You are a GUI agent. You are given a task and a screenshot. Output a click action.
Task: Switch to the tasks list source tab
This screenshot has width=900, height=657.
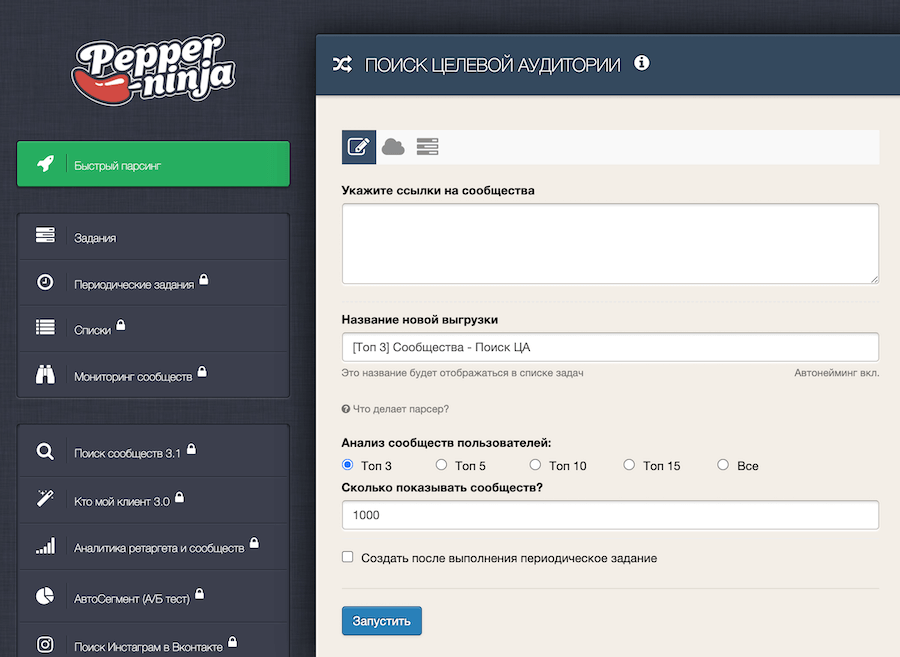(x=428, y=147)
